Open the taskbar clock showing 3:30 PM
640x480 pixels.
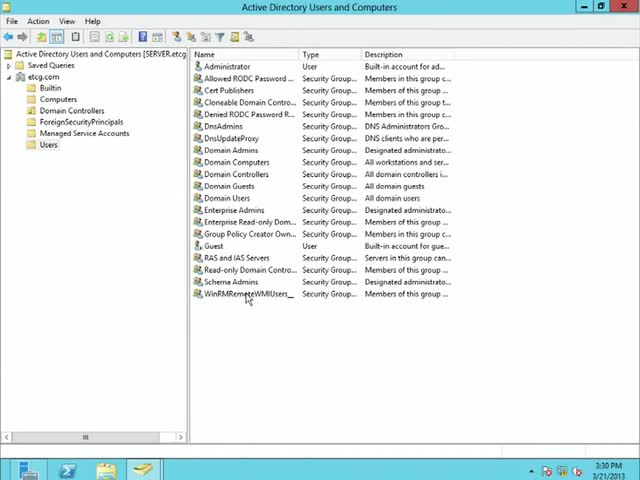click(609, 471)
